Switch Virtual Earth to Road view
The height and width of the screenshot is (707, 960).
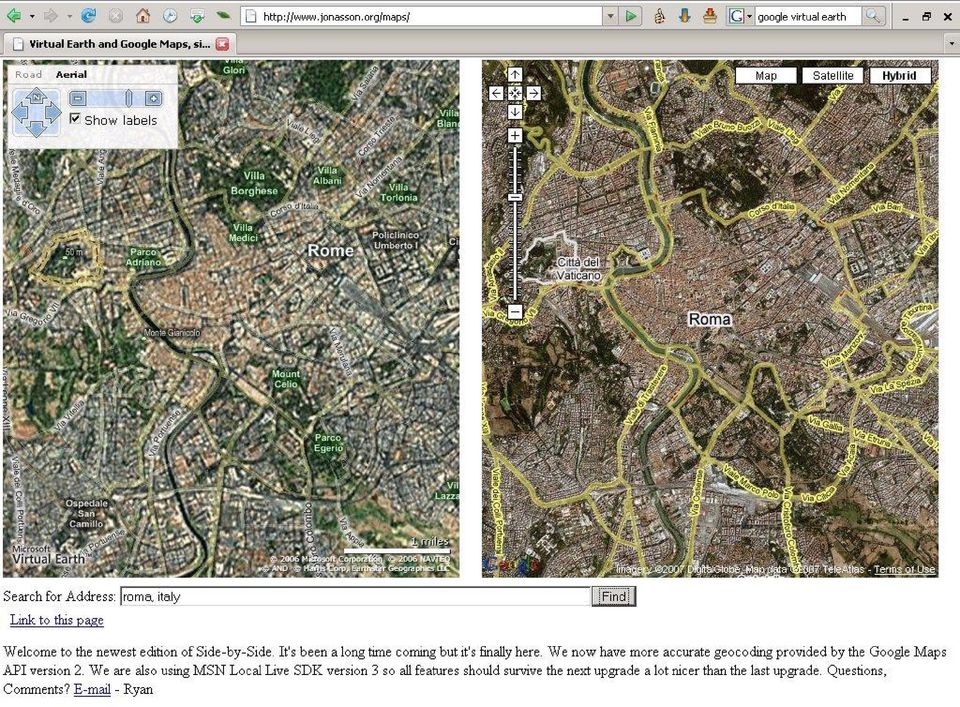28,75
